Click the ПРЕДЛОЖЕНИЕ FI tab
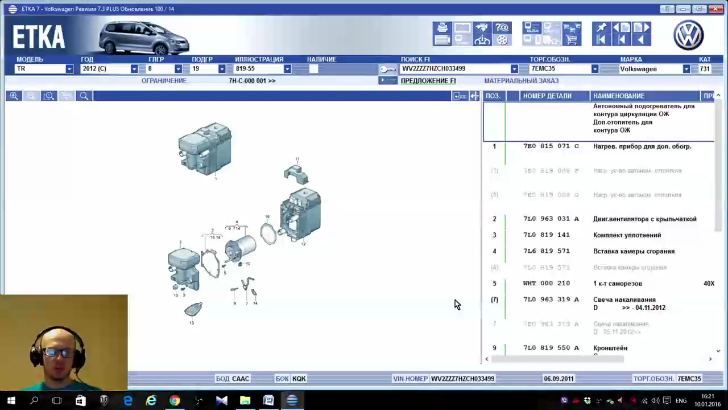The image size is (728, 410). tap(428, 81)
